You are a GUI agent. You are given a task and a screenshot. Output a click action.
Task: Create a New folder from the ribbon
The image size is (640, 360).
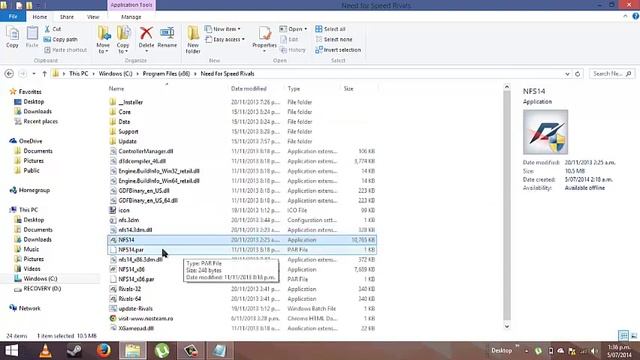tap(193, 40)
